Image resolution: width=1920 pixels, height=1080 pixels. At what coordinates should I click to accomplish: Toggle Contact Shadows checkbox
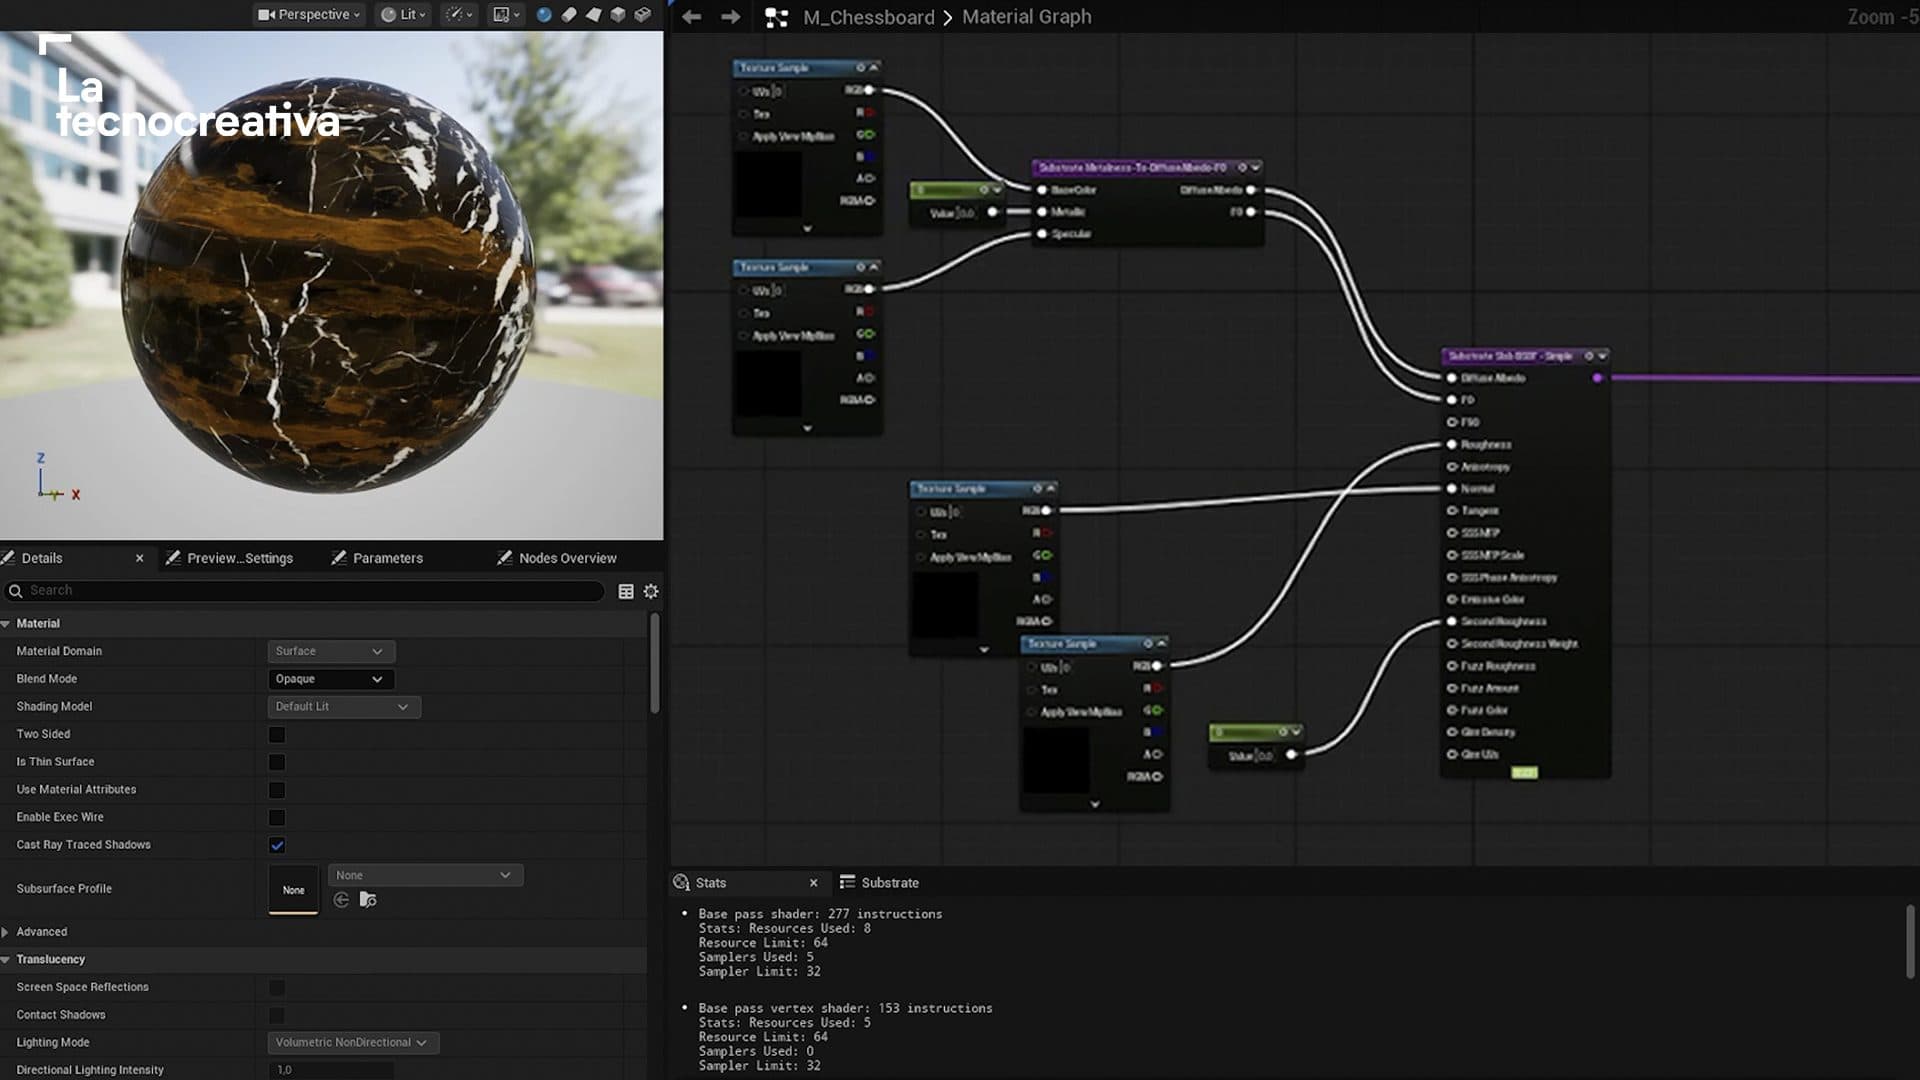tap(277, 1015)
